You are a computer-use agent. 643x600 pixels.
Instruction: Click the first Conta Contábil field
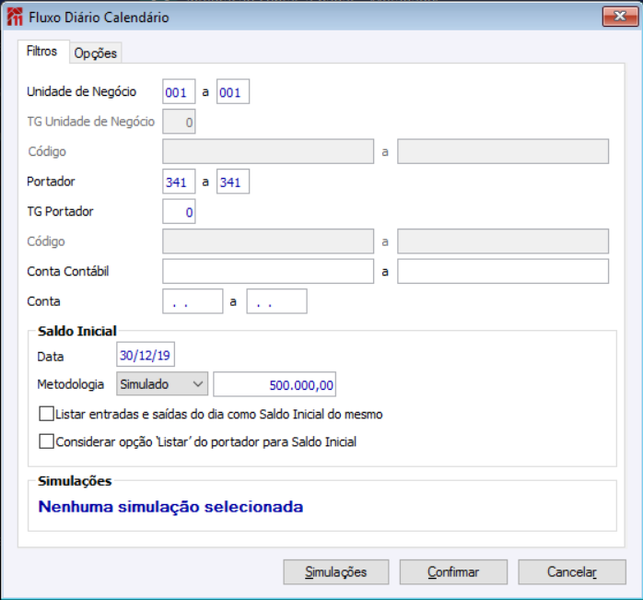tap(268, 271)
